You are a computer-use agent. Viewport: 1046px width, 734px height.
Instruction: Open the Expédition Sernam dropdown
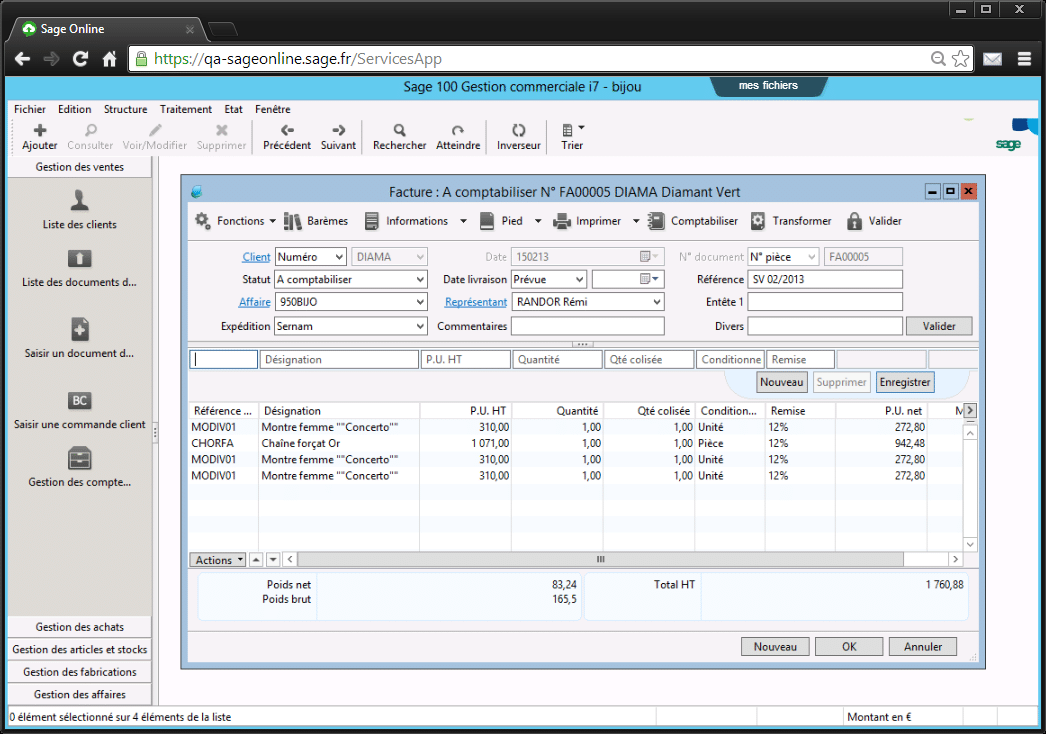pos(420,326)
